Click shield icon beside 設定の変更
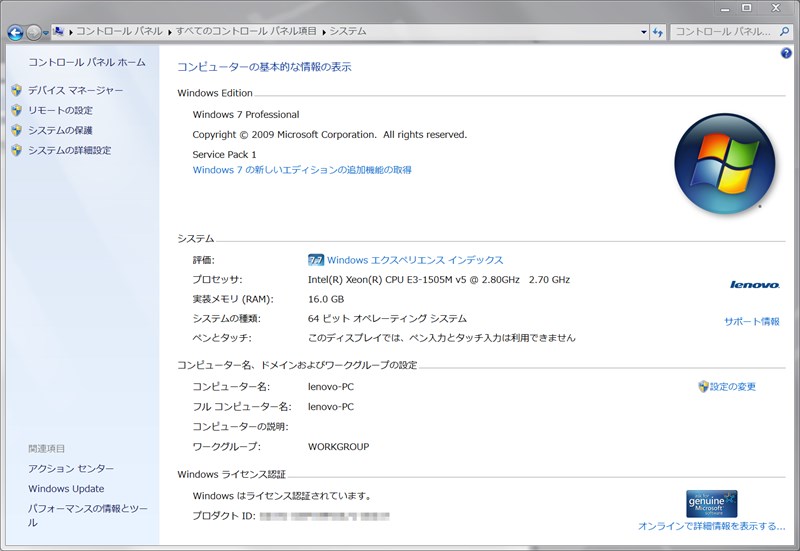This screenshot has height=551, width=800. (704, 386)
